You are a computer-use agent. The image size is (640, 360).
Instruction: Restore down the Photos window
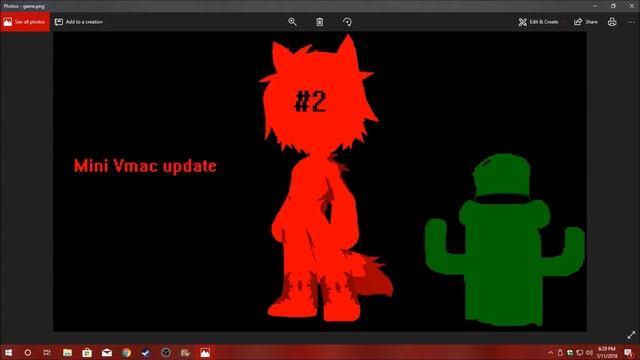(613, 6)
